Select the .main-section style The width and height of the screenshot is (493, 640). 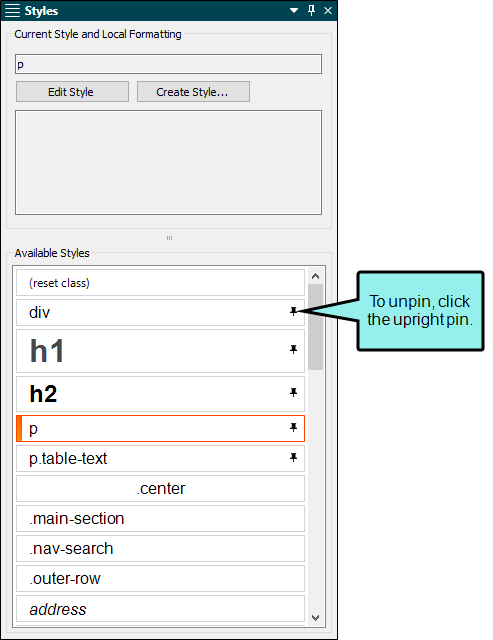160,518
